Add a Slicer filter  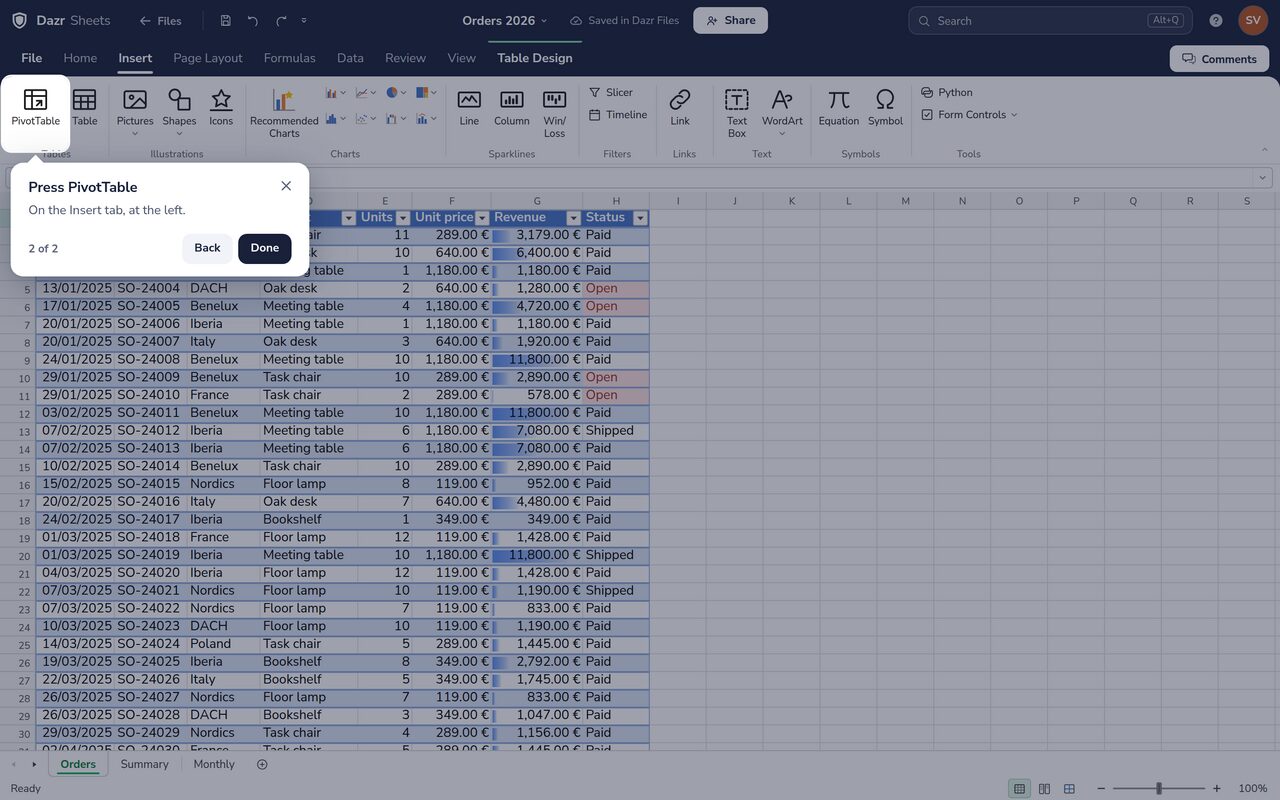click(611, 92)
